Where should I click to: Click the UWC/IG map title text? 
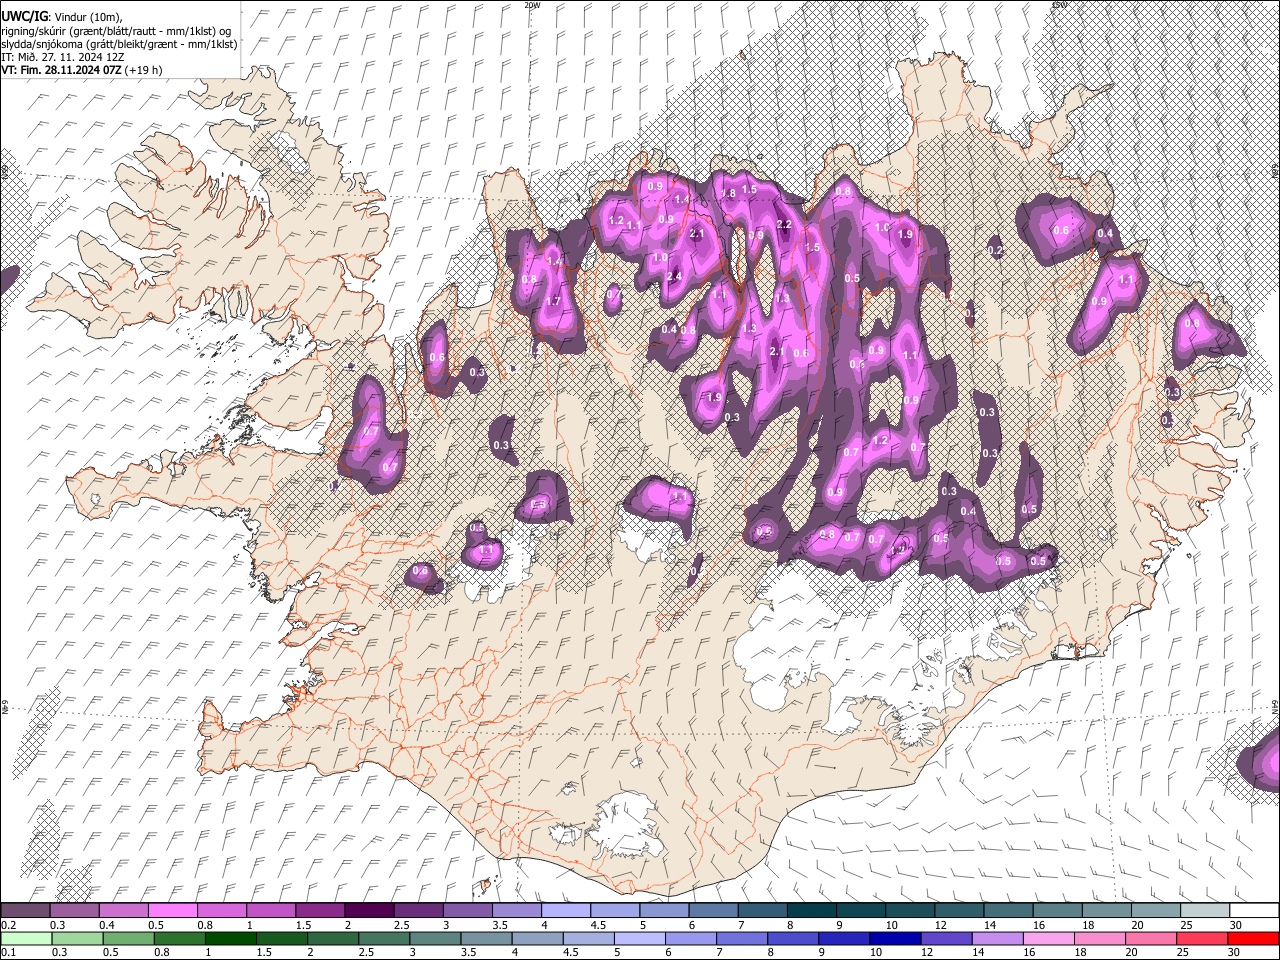23,17
